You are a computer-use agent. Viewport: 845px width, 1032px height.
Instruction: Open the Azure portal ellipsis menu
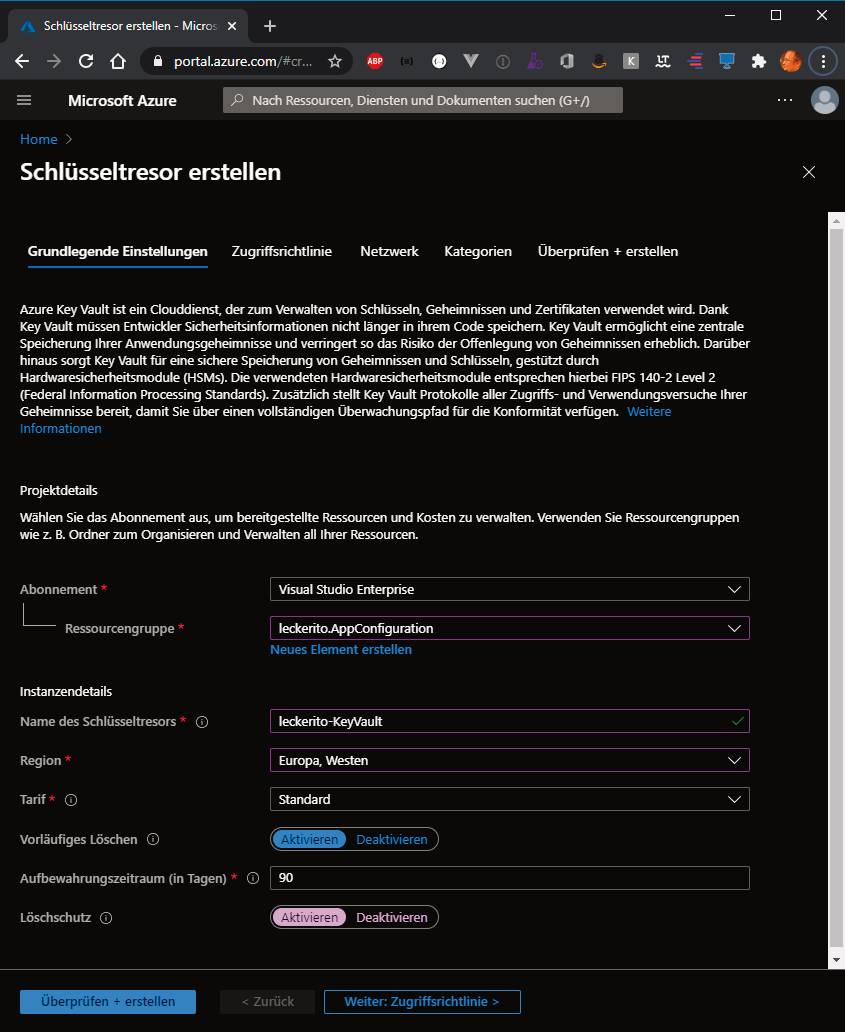click(784, 100)
